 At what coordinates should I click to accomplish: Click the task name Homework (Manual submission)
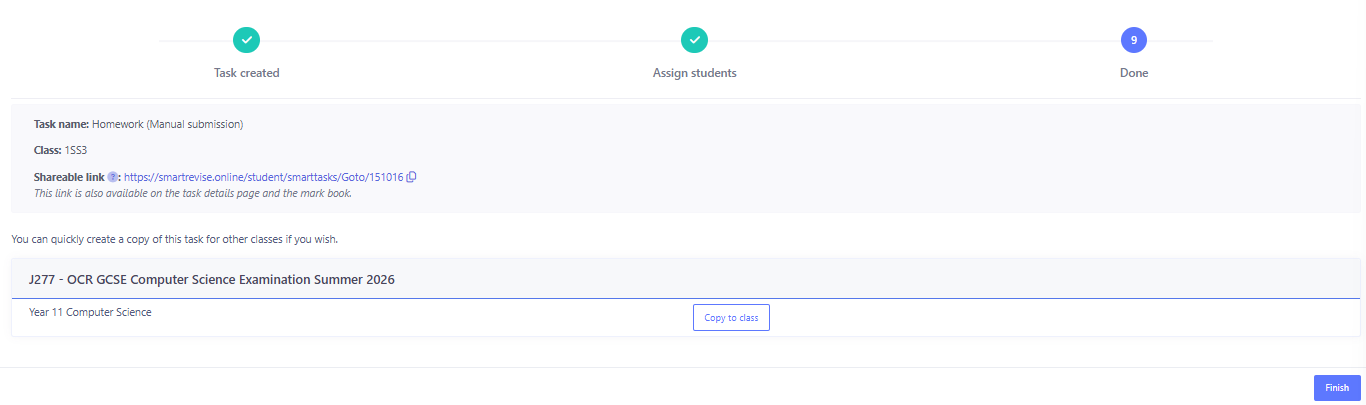tap(167, 125)
